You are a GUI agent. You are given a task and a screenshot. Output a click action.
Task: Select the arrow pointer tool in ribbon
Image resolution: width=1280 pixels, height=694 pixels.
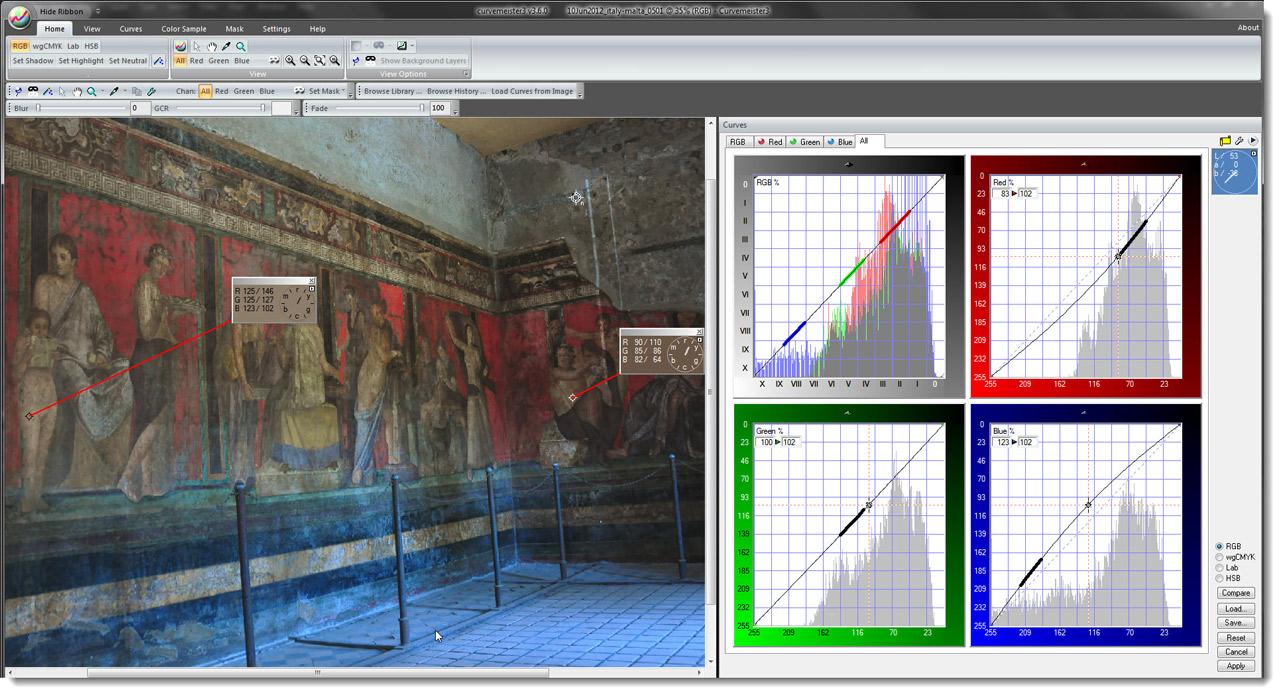[x=196, y=46]
